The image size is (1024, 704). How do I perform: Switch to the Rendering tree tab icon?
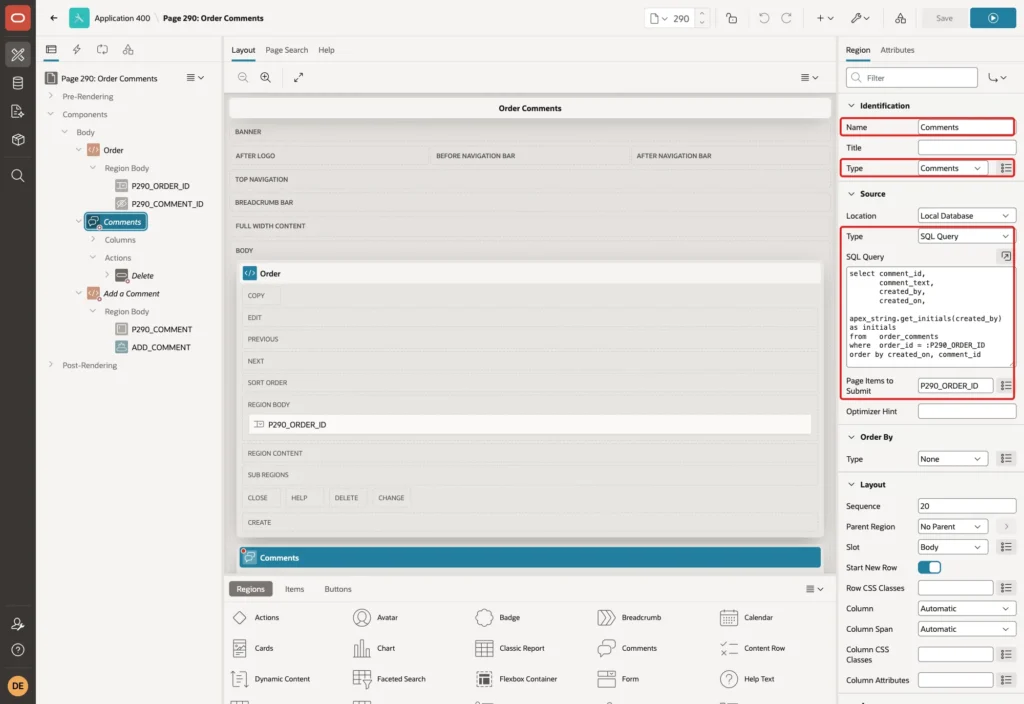click(x=51, y=50)
